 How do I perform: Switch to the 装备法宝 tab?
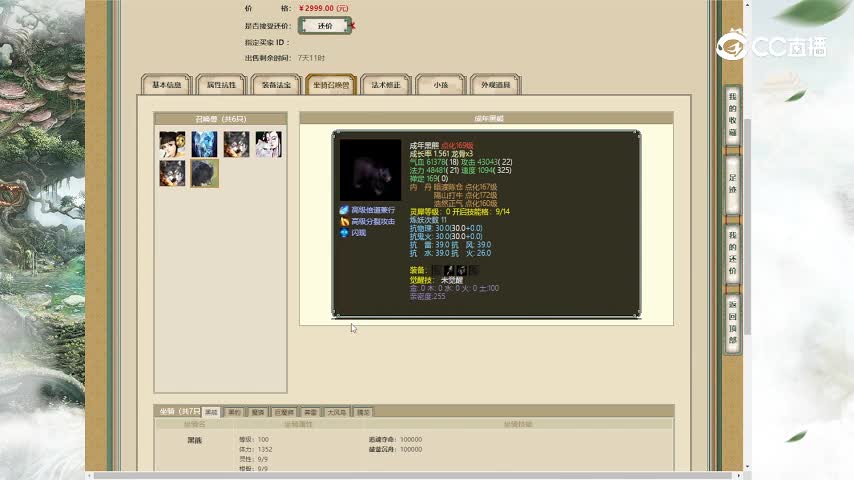click(x=276, y=84)
